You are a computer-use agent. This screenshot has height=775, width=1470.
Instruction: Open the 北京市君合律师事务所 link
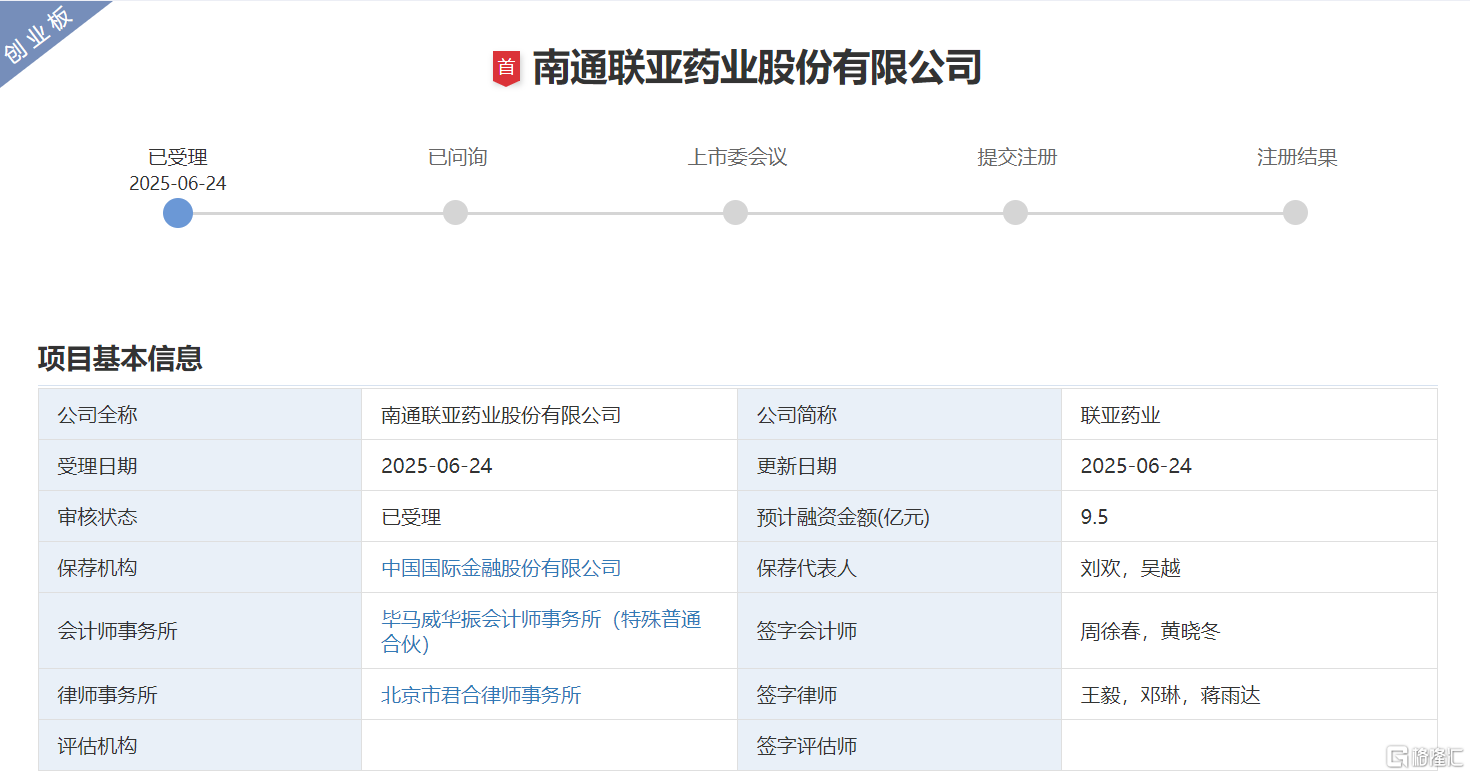coord(481,695)
